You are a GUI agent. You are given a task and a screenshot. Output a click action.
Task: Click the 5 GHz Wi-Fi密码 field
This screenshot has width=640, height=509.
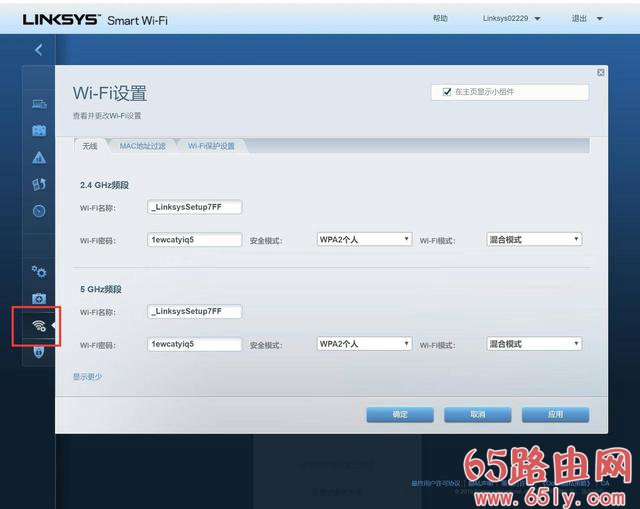click(x=194, y=344)
